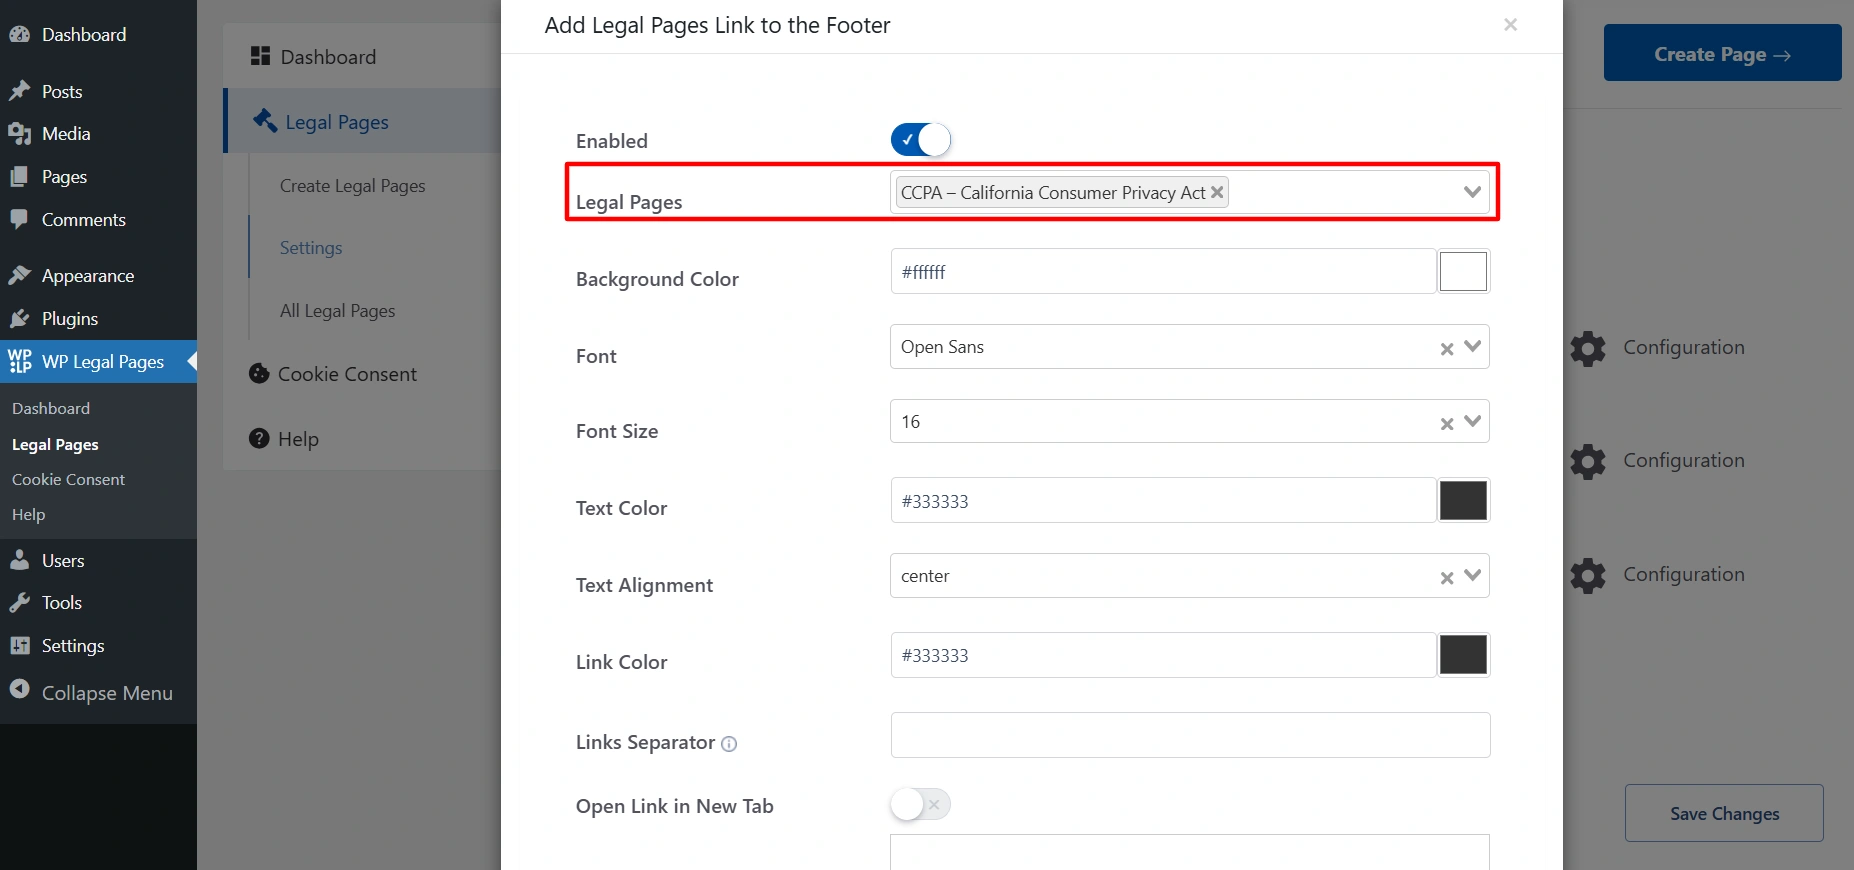Click the Cookie Consent cookie icon

[259, 374]
